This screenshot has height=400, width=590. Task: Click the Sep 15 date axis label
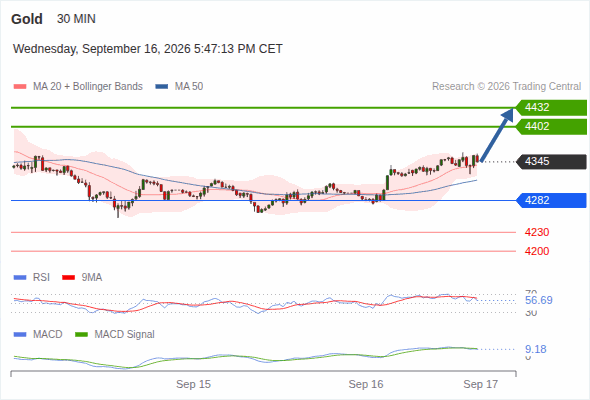click(193, 384)
